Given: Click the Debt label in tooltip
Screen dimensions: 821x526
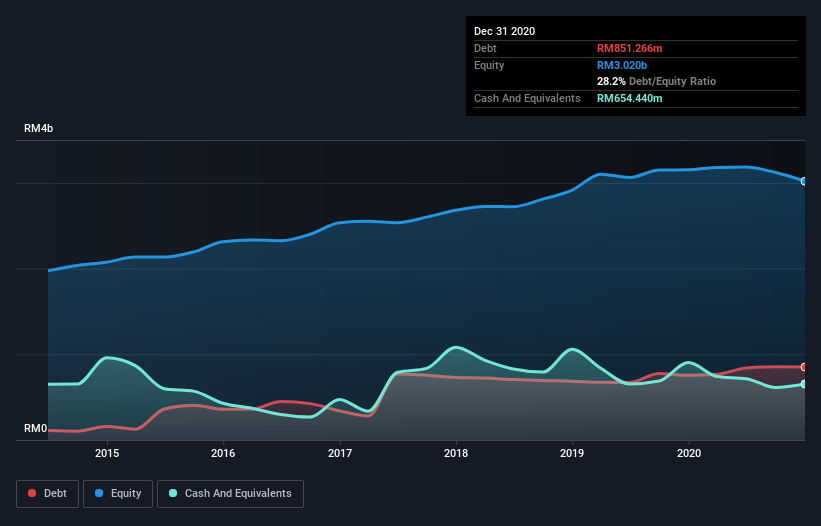Looking at the screenshot, I should [485, 48].
